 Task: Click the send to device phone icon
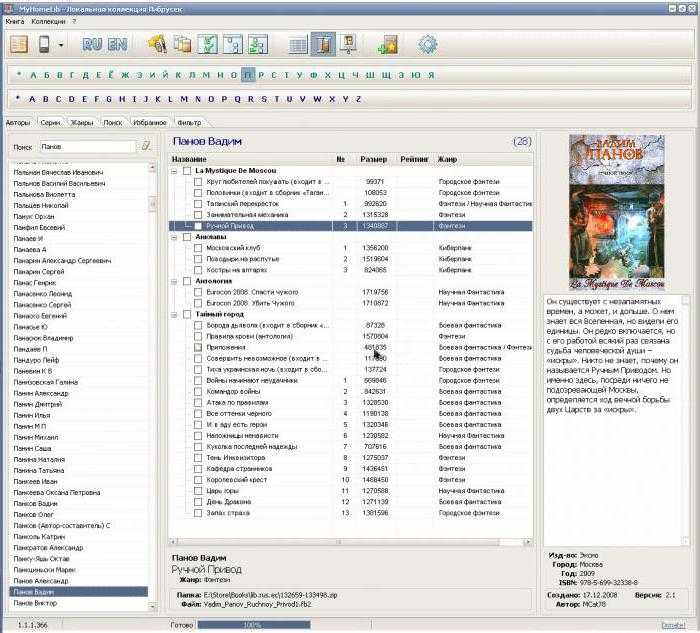coord(44,44)
